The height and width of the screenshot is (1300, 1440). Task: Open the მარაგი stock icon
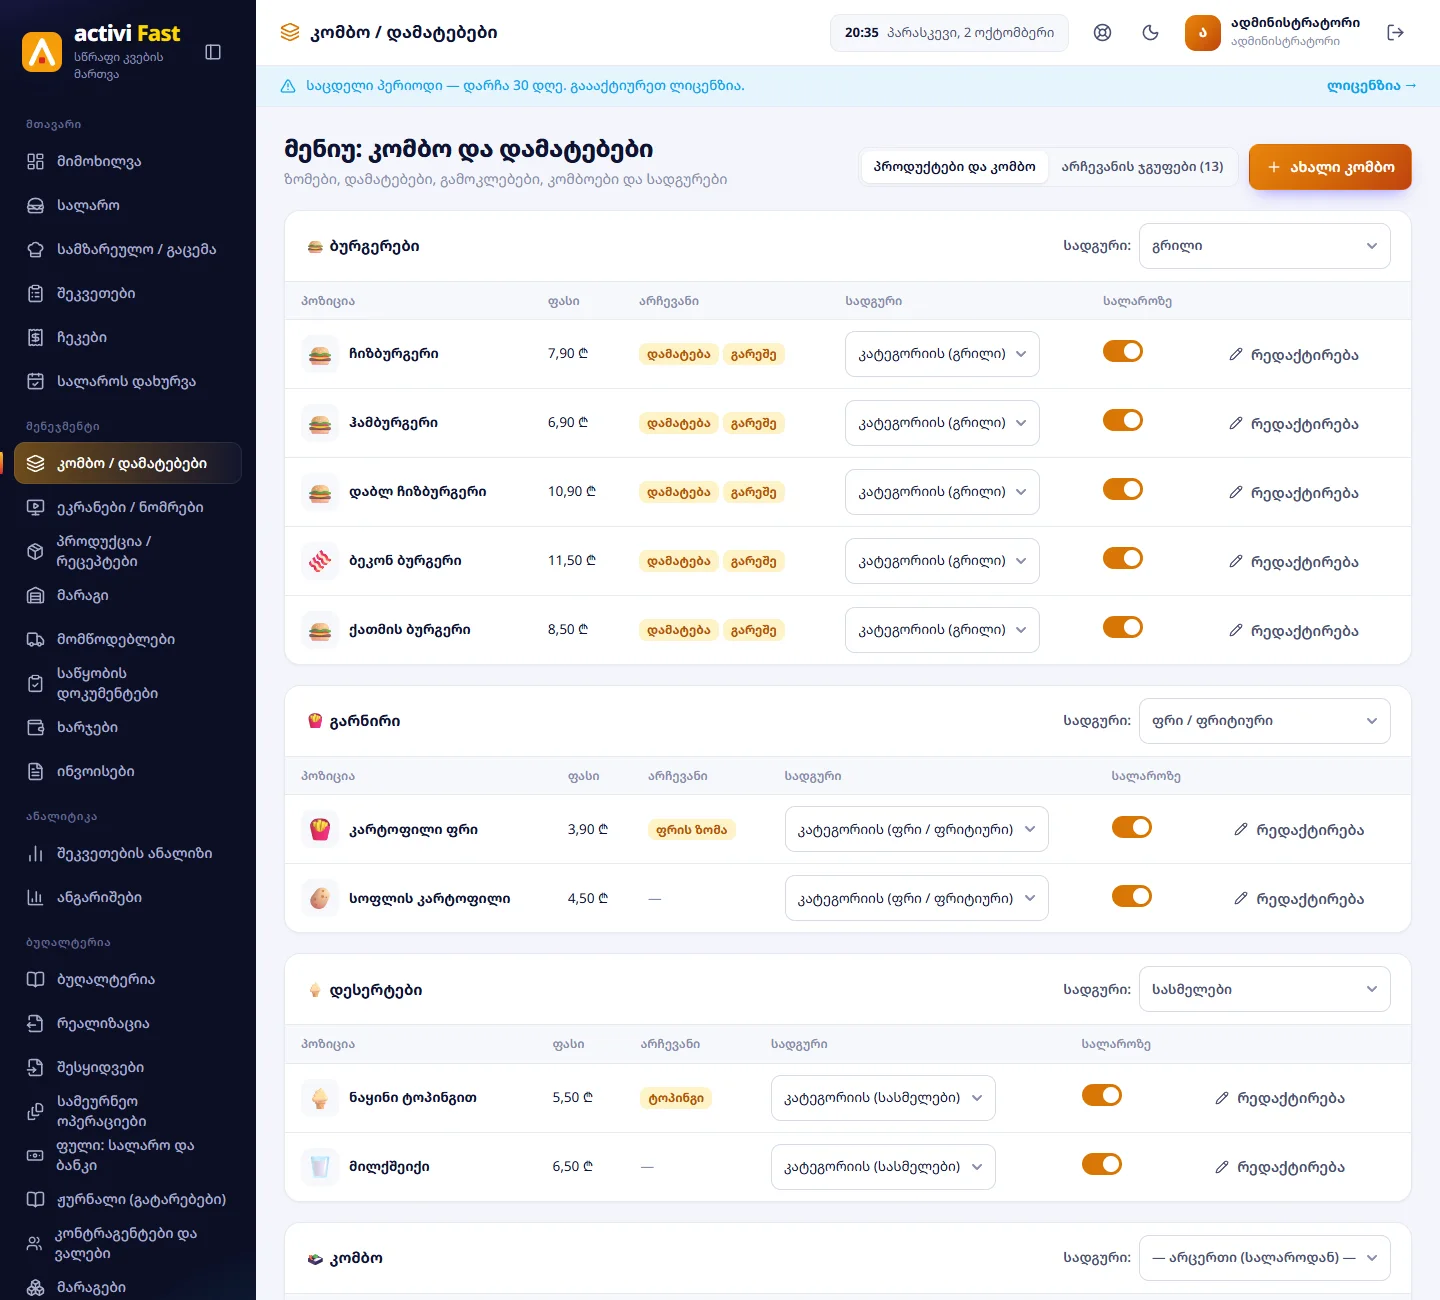35,596
